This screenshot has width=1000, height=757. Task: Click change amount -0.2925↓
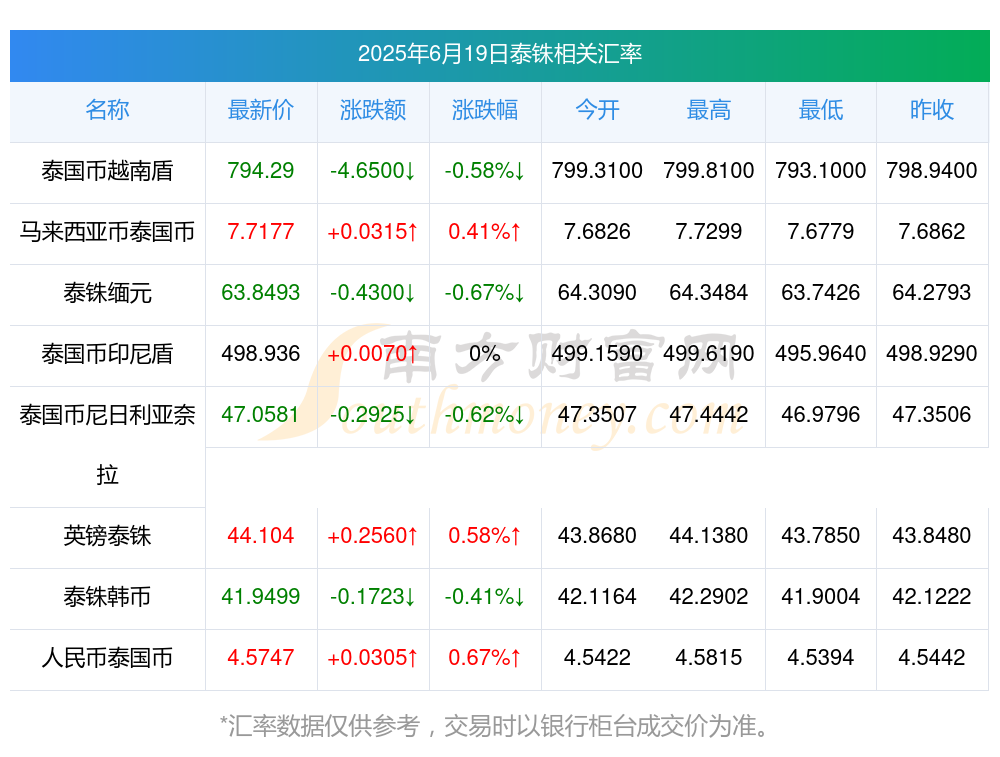click(x=373, y=415)
